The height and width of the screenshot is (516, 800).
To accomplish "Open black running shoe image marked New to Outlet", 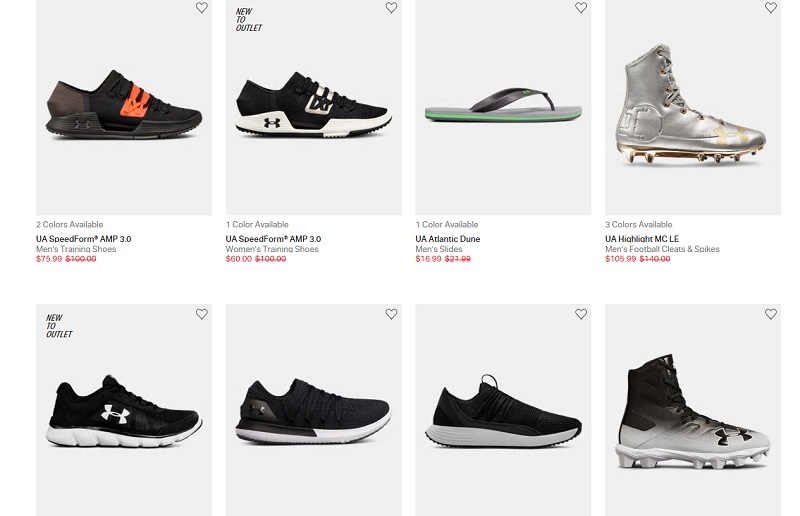I will click(124, 410).
